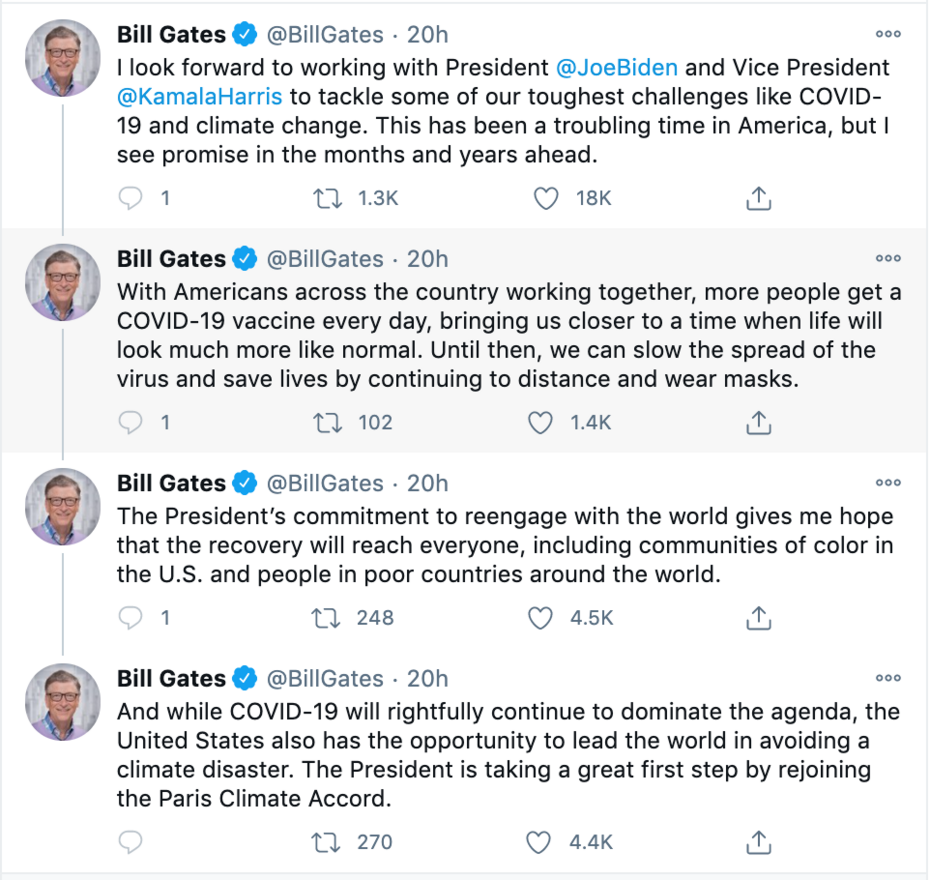Click Bill Gates avatar on the first tweet
Viewport: 930px width, 880px height.
coord(62,58)
